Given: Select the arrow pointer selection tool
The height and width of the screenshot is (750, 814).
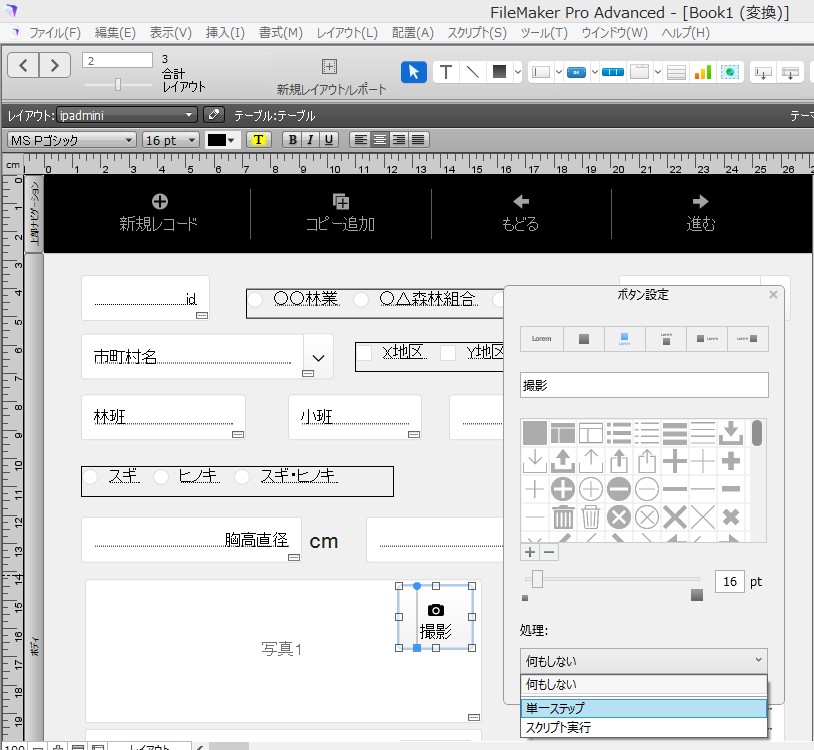Looking at the screenshot, I should pyautogui.click(x=414, y=72).
